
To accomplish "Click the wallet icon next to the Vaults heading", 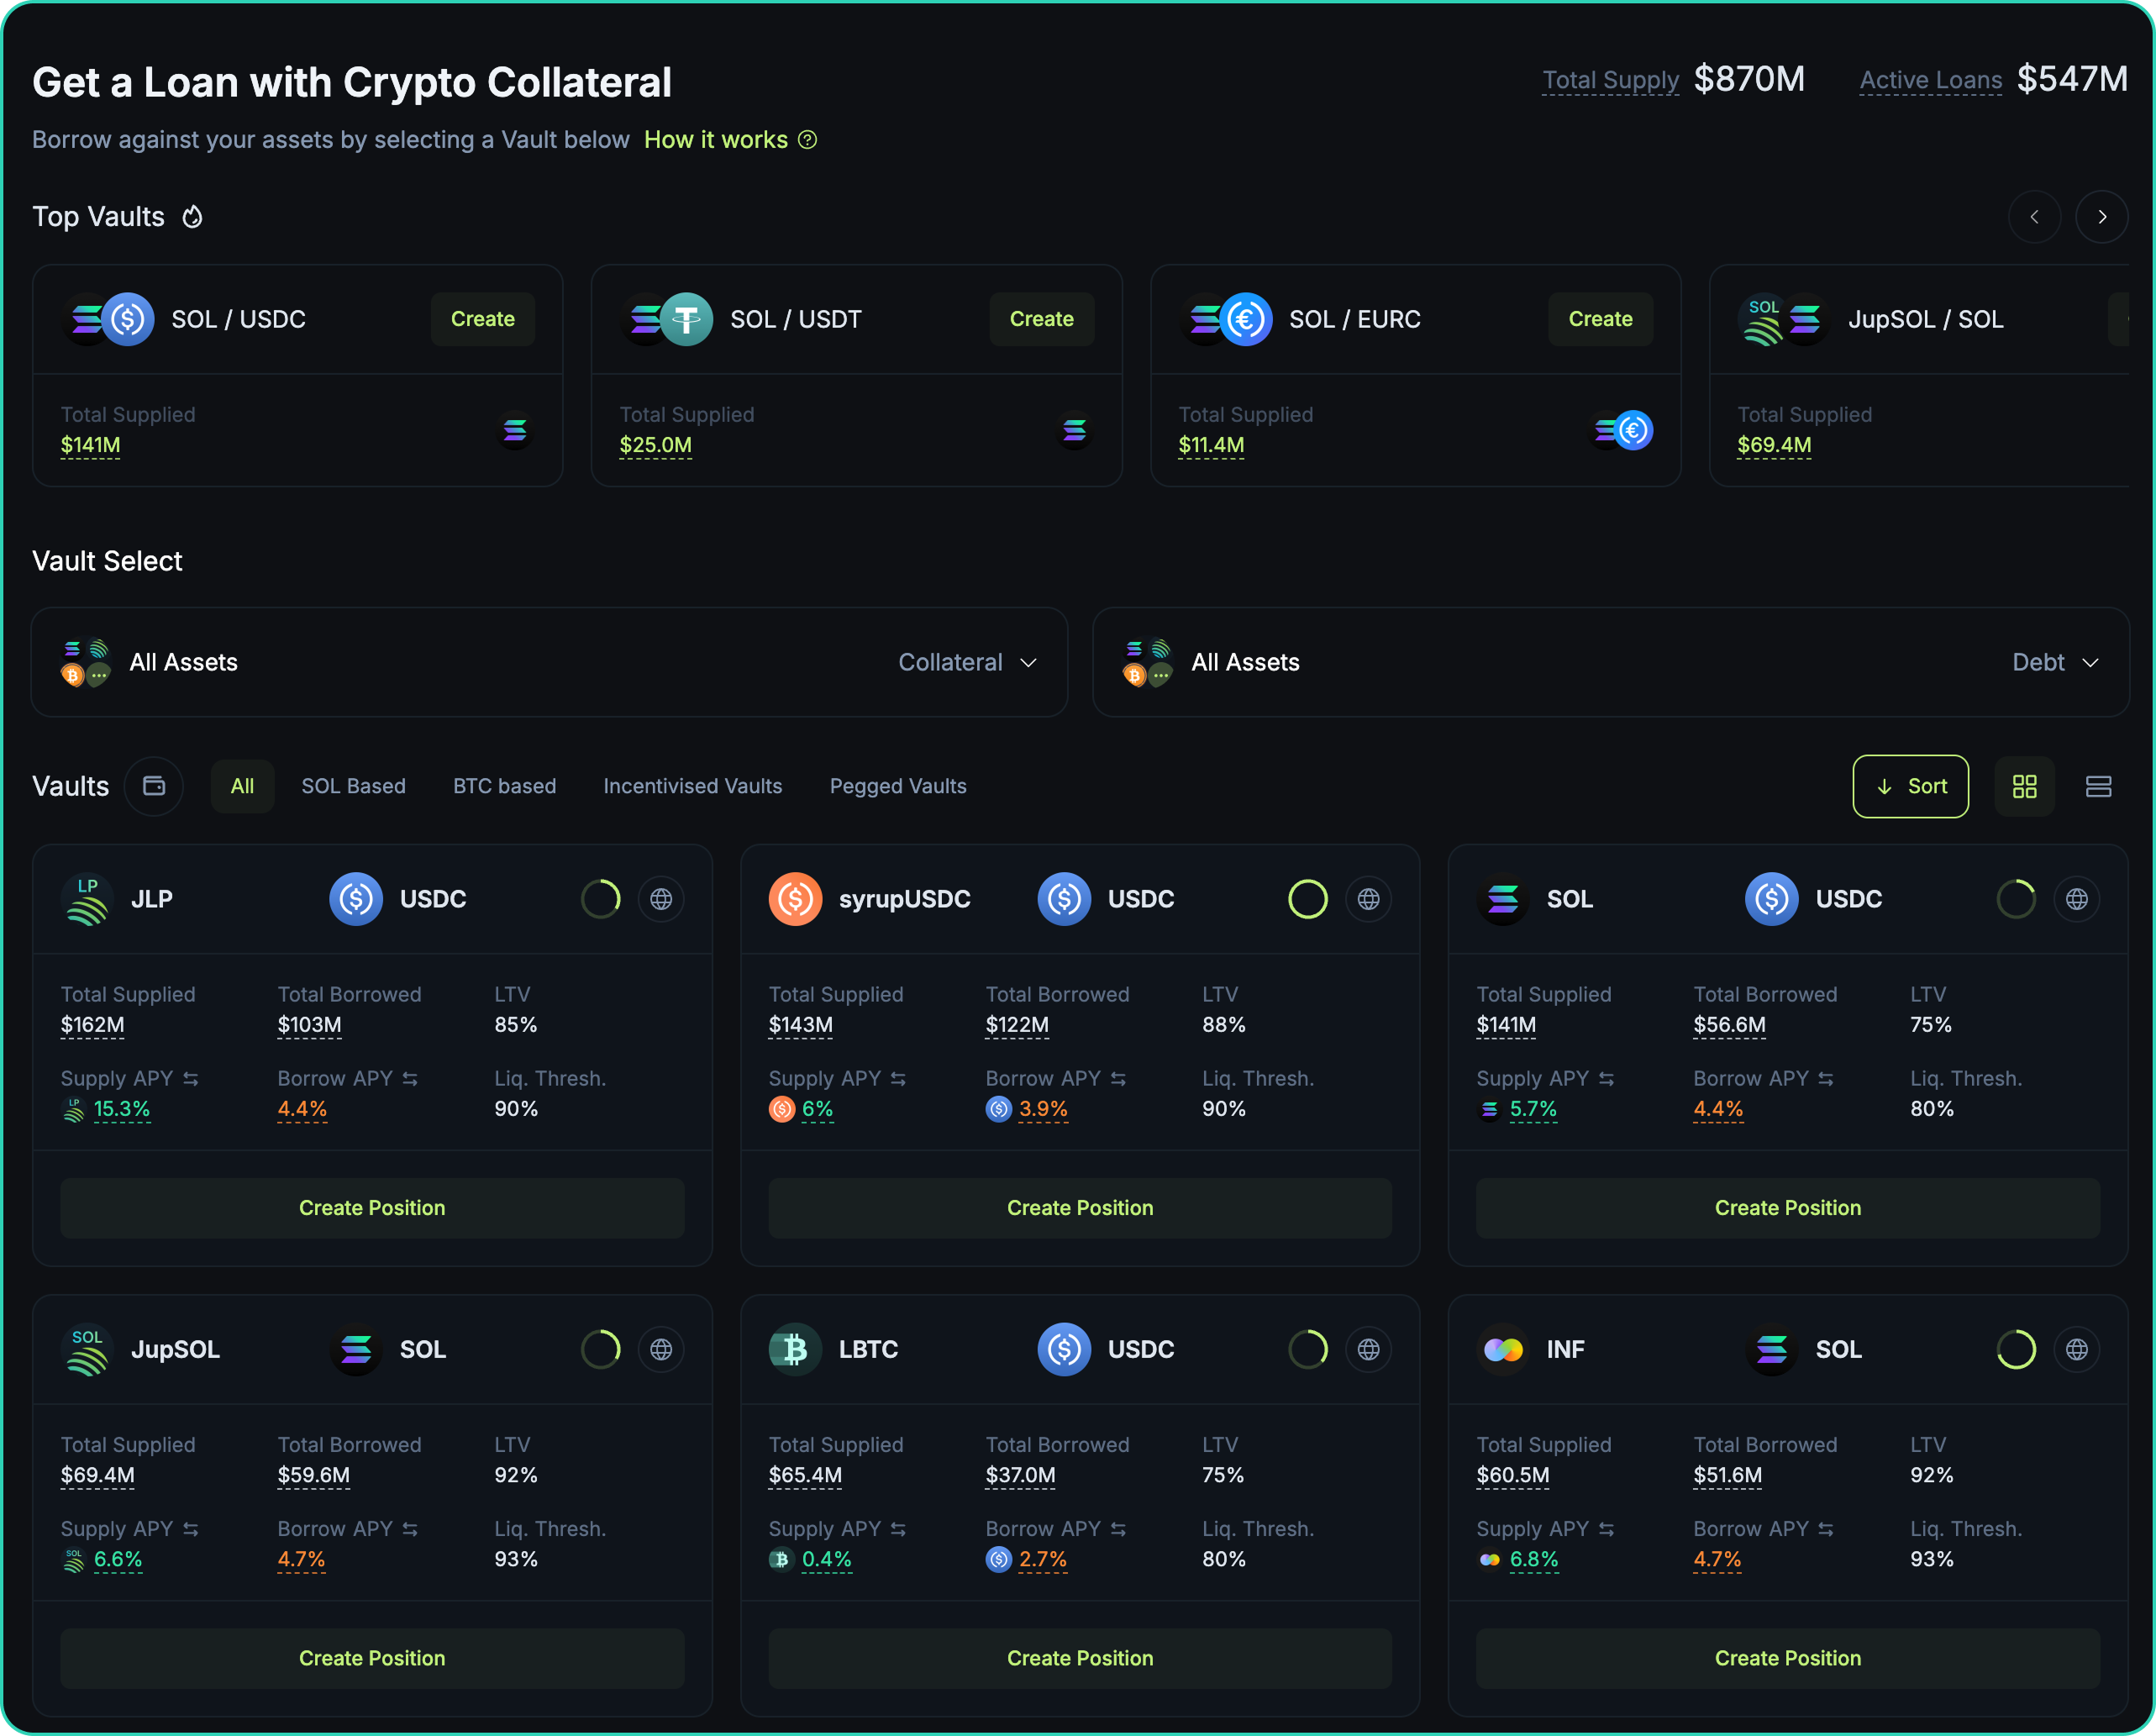I will (x=154, y=786).
